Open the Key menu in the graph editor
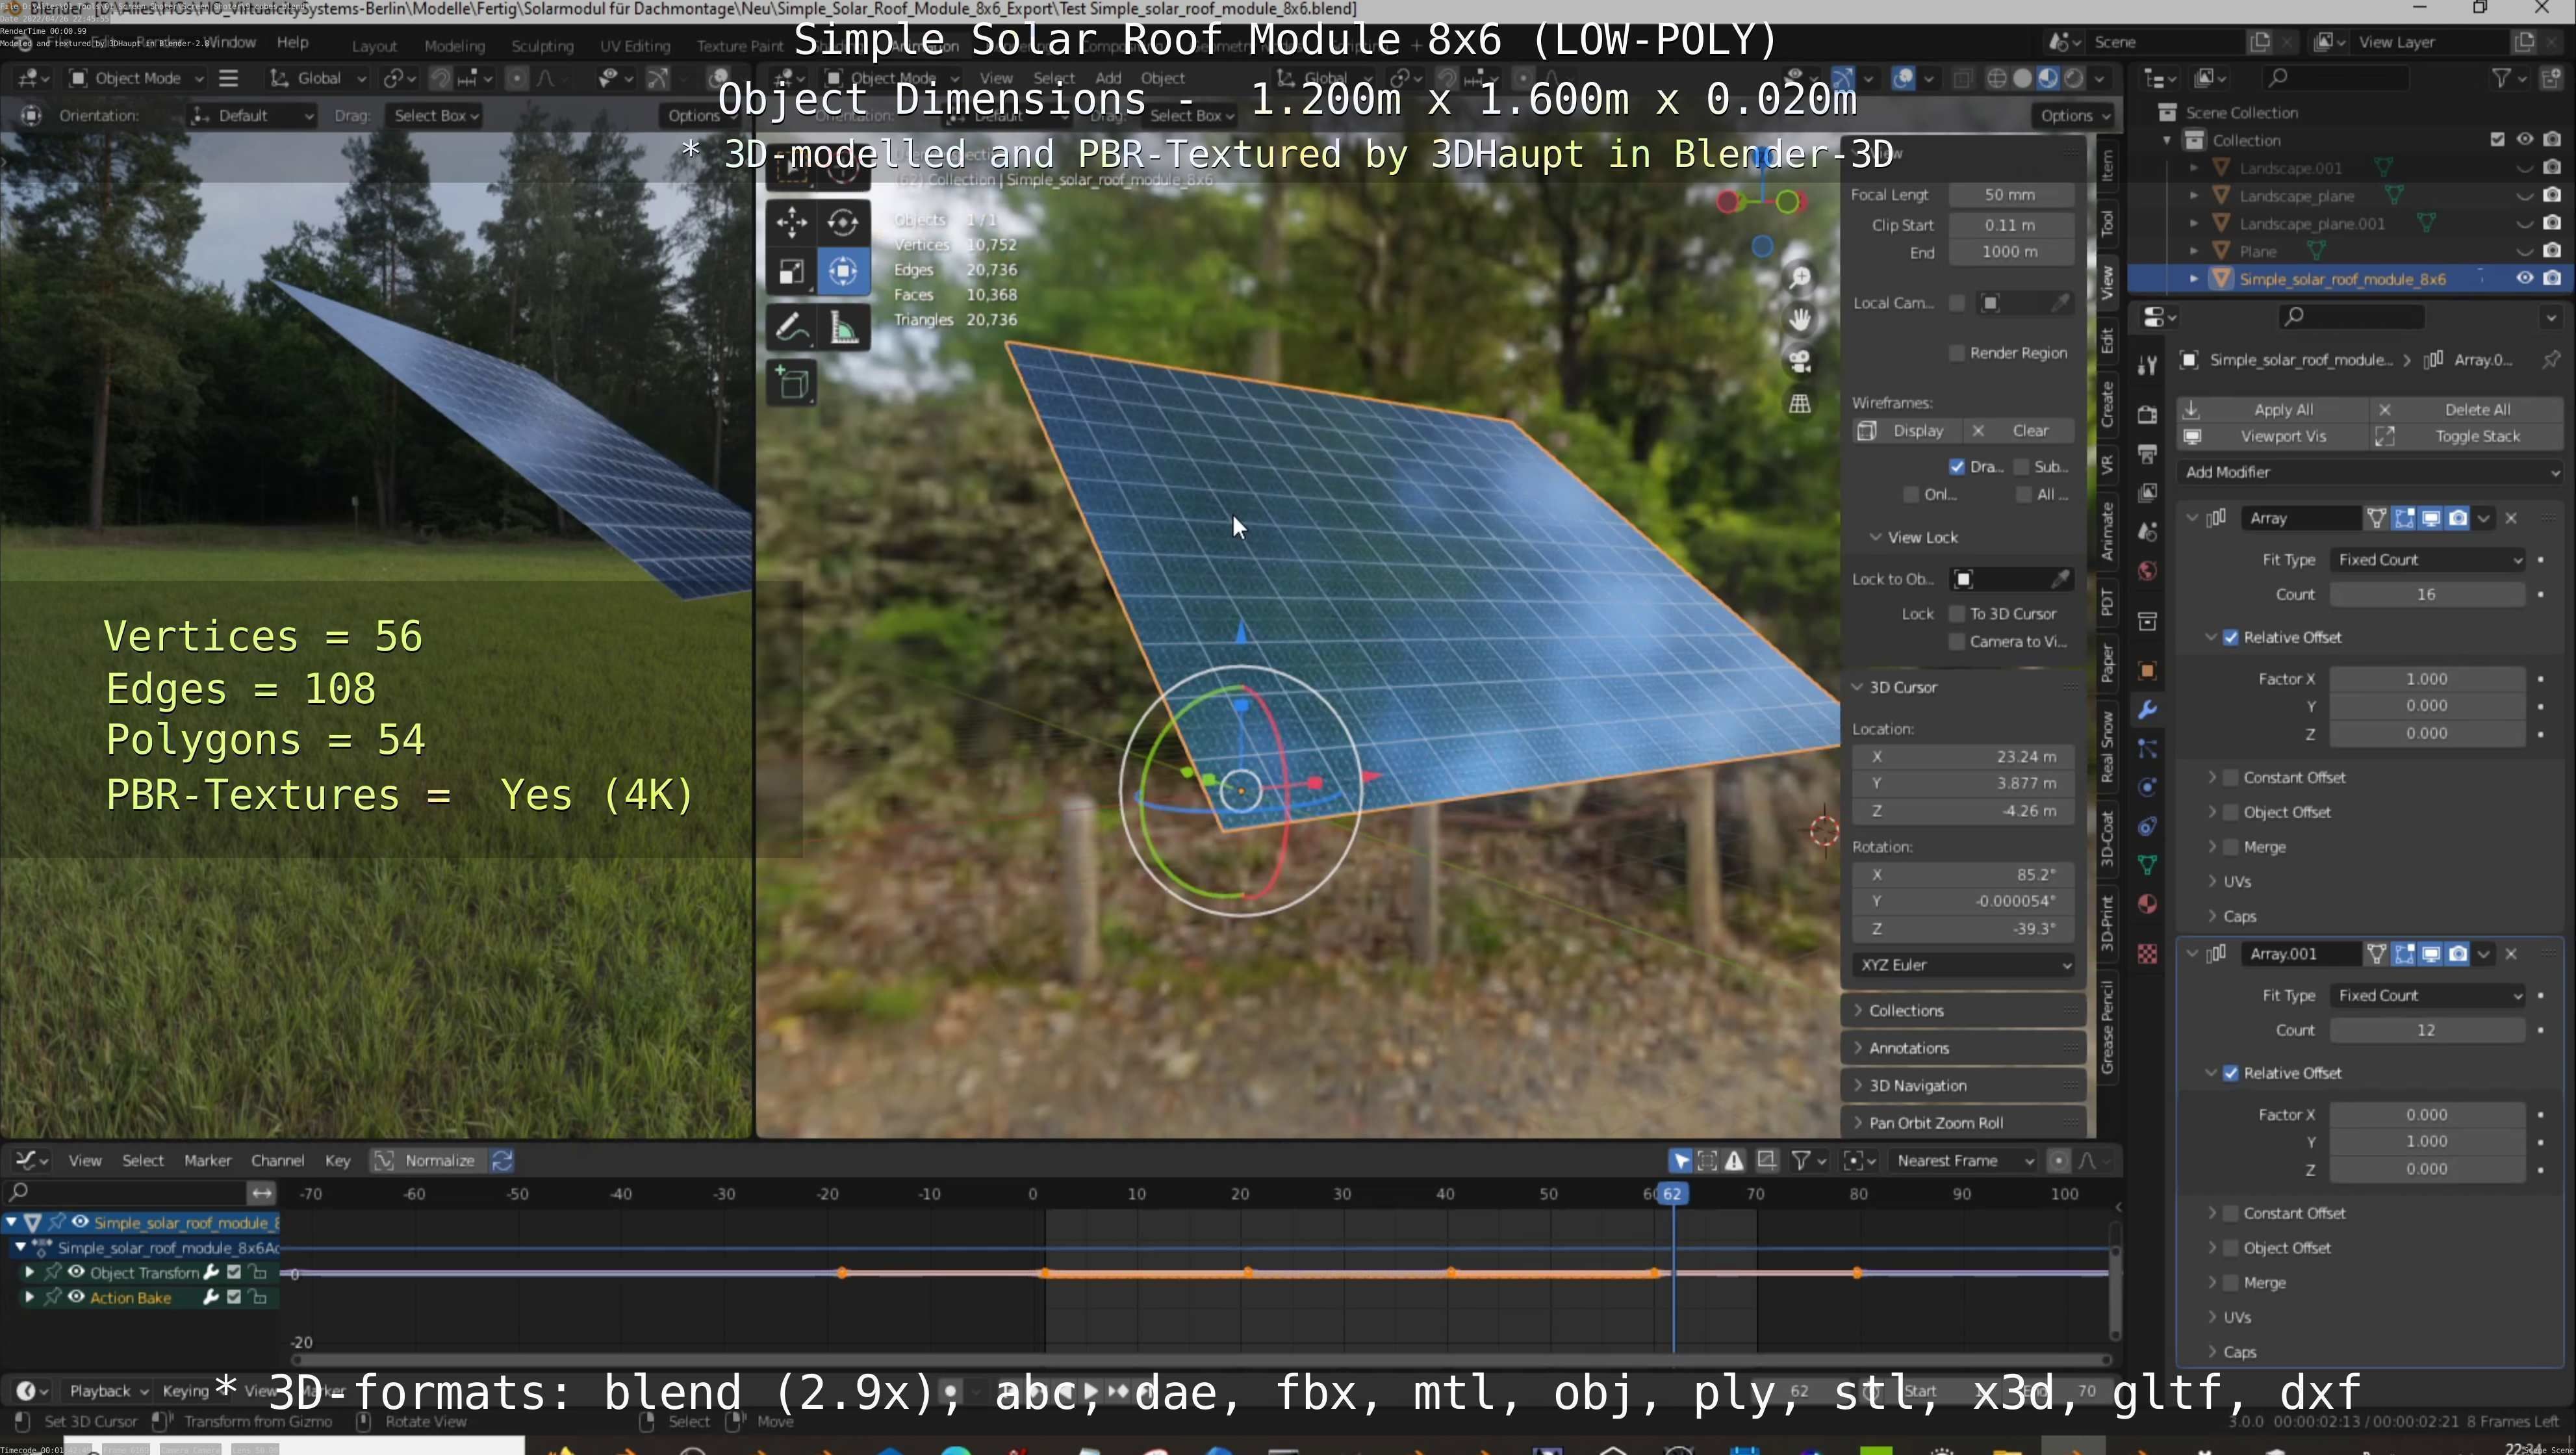Viewport: 2576px width, 1455px height. [338, 1161]
